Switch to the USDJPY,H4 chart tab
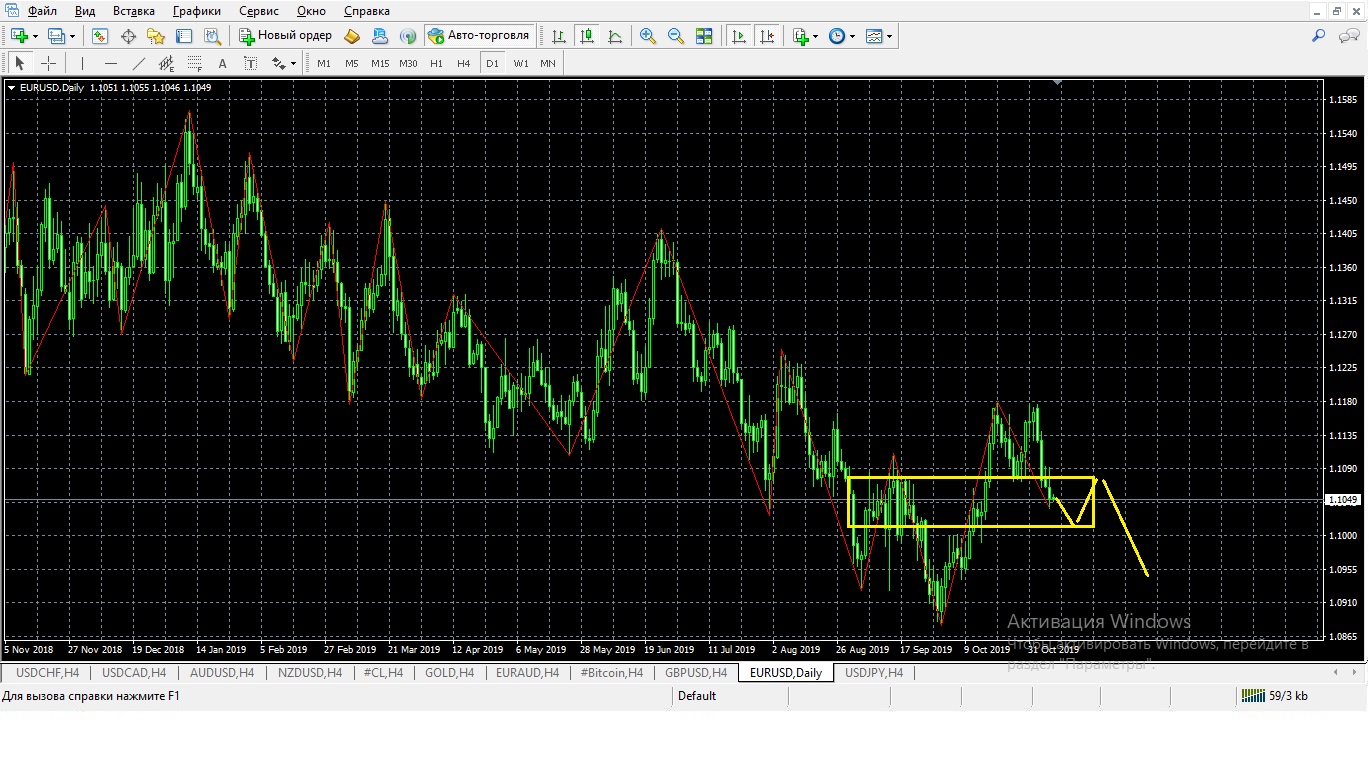Image resolution: width=1369 pixels, height=768 pixels. tap(874, 673)
